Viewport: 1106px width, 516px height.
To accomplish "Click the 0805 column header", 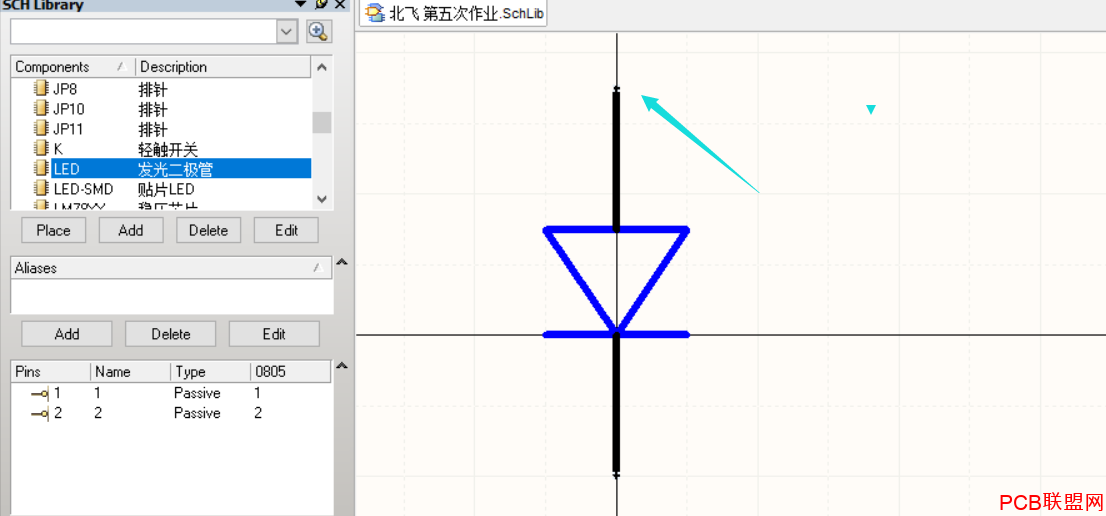I will pos(291,371).
